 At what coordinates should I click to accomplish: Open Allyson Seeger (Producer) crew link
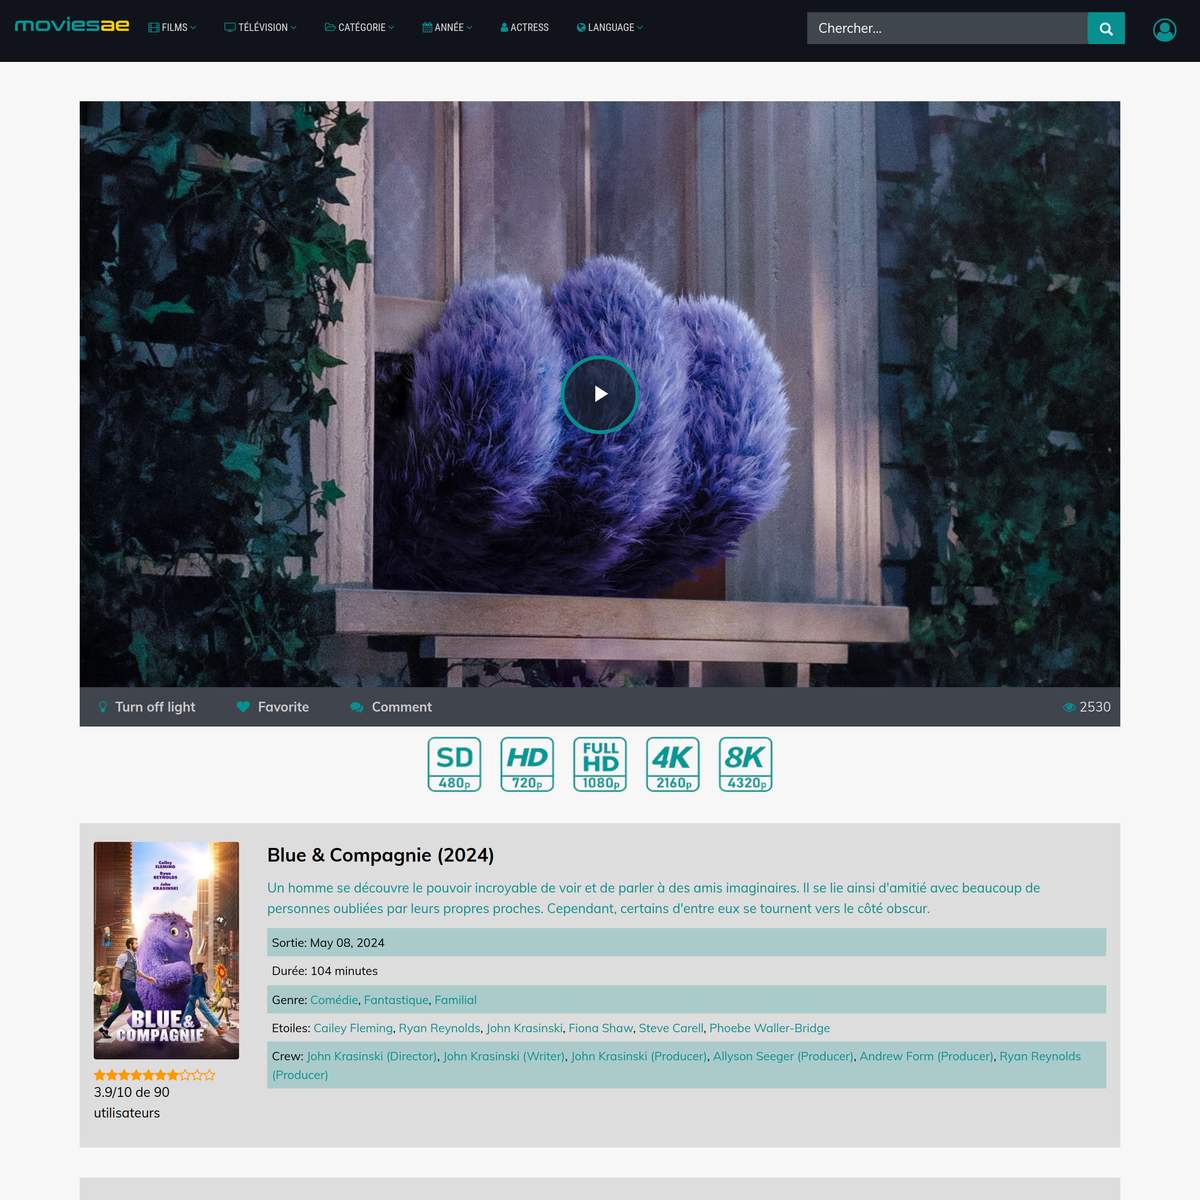click(783, 1056)
